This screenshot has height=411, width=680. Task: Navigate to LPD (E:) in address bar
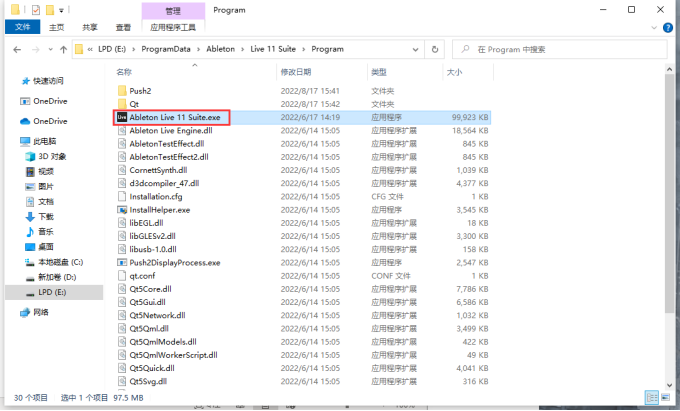[112, 49]
